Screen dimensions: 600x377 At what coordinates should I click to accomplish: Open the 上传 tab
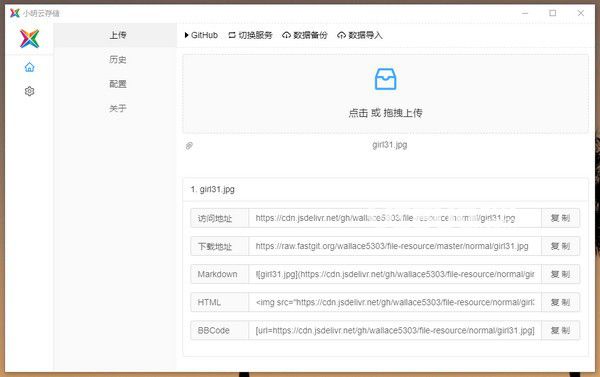click(115, 35)
